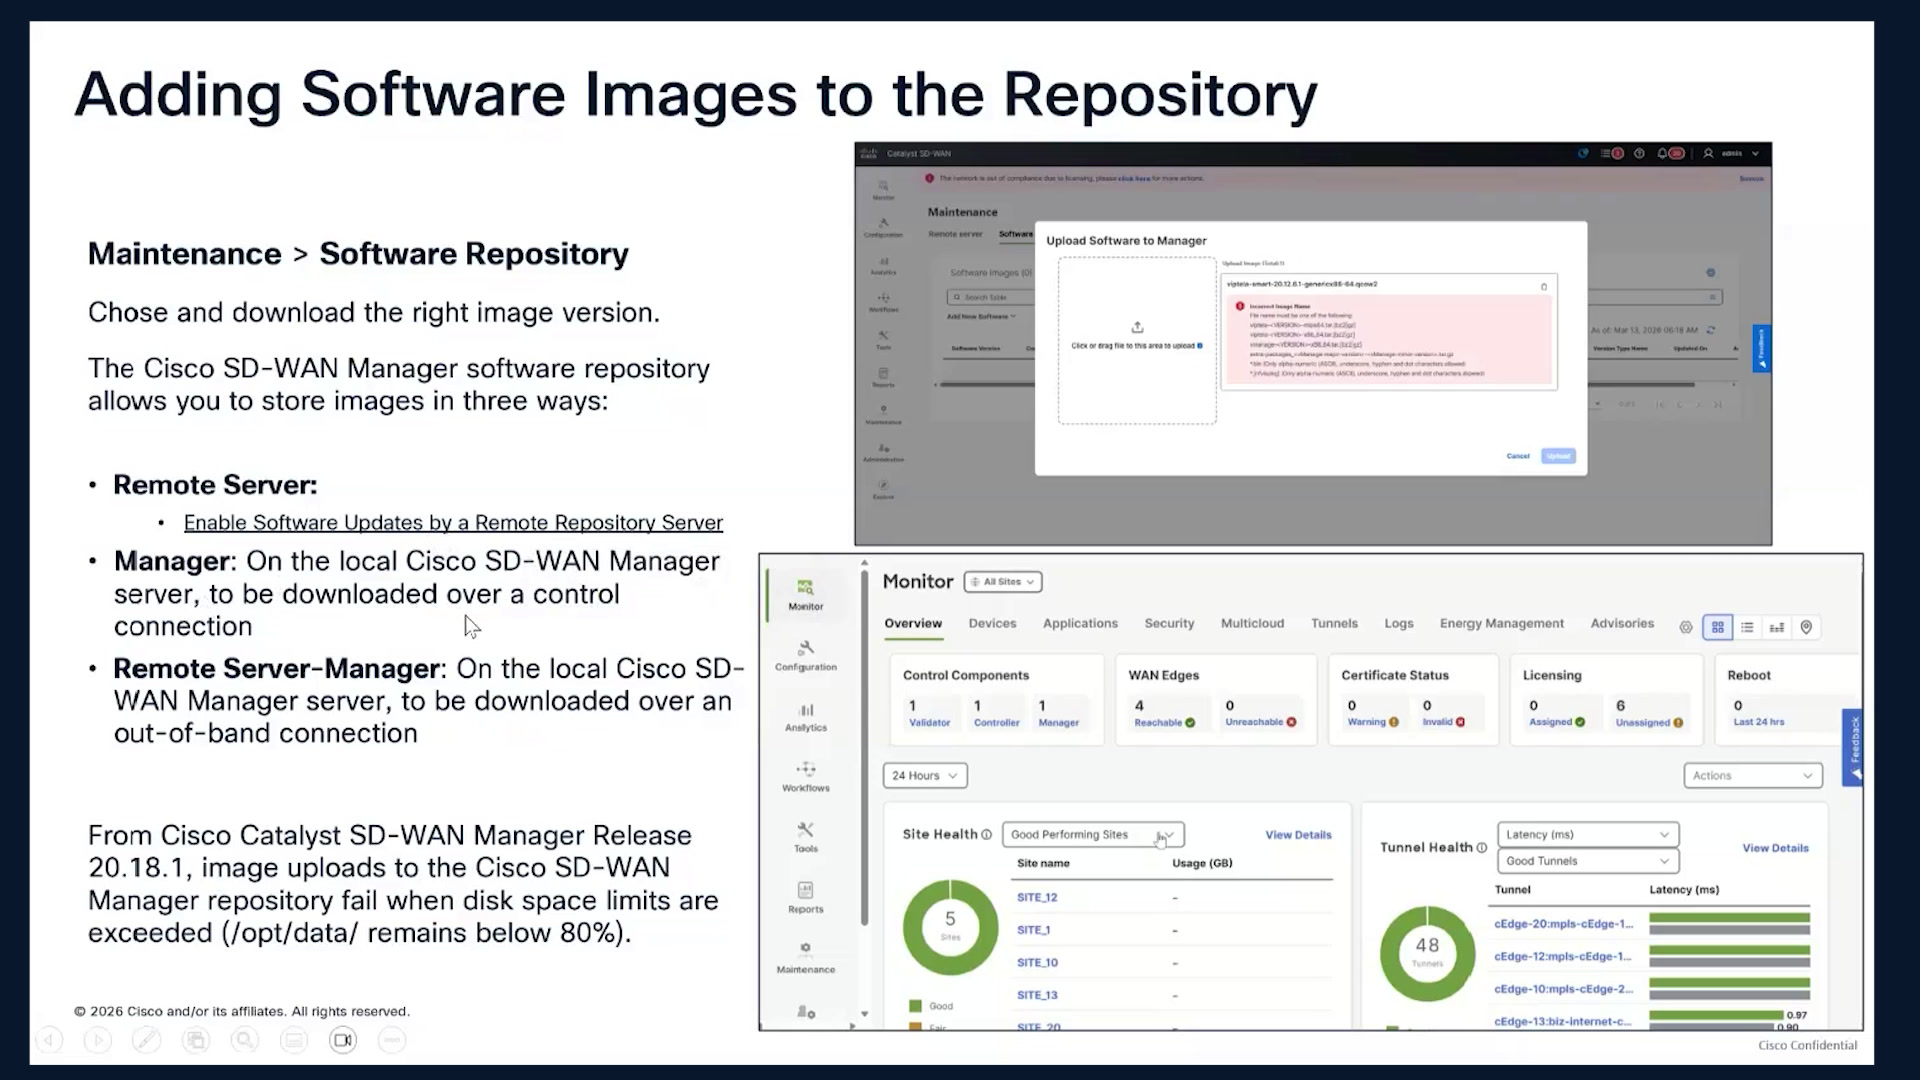Screen dimensions: 1920x1080
Task: Click Reachable WAN Edges count
Action: 1164,713
